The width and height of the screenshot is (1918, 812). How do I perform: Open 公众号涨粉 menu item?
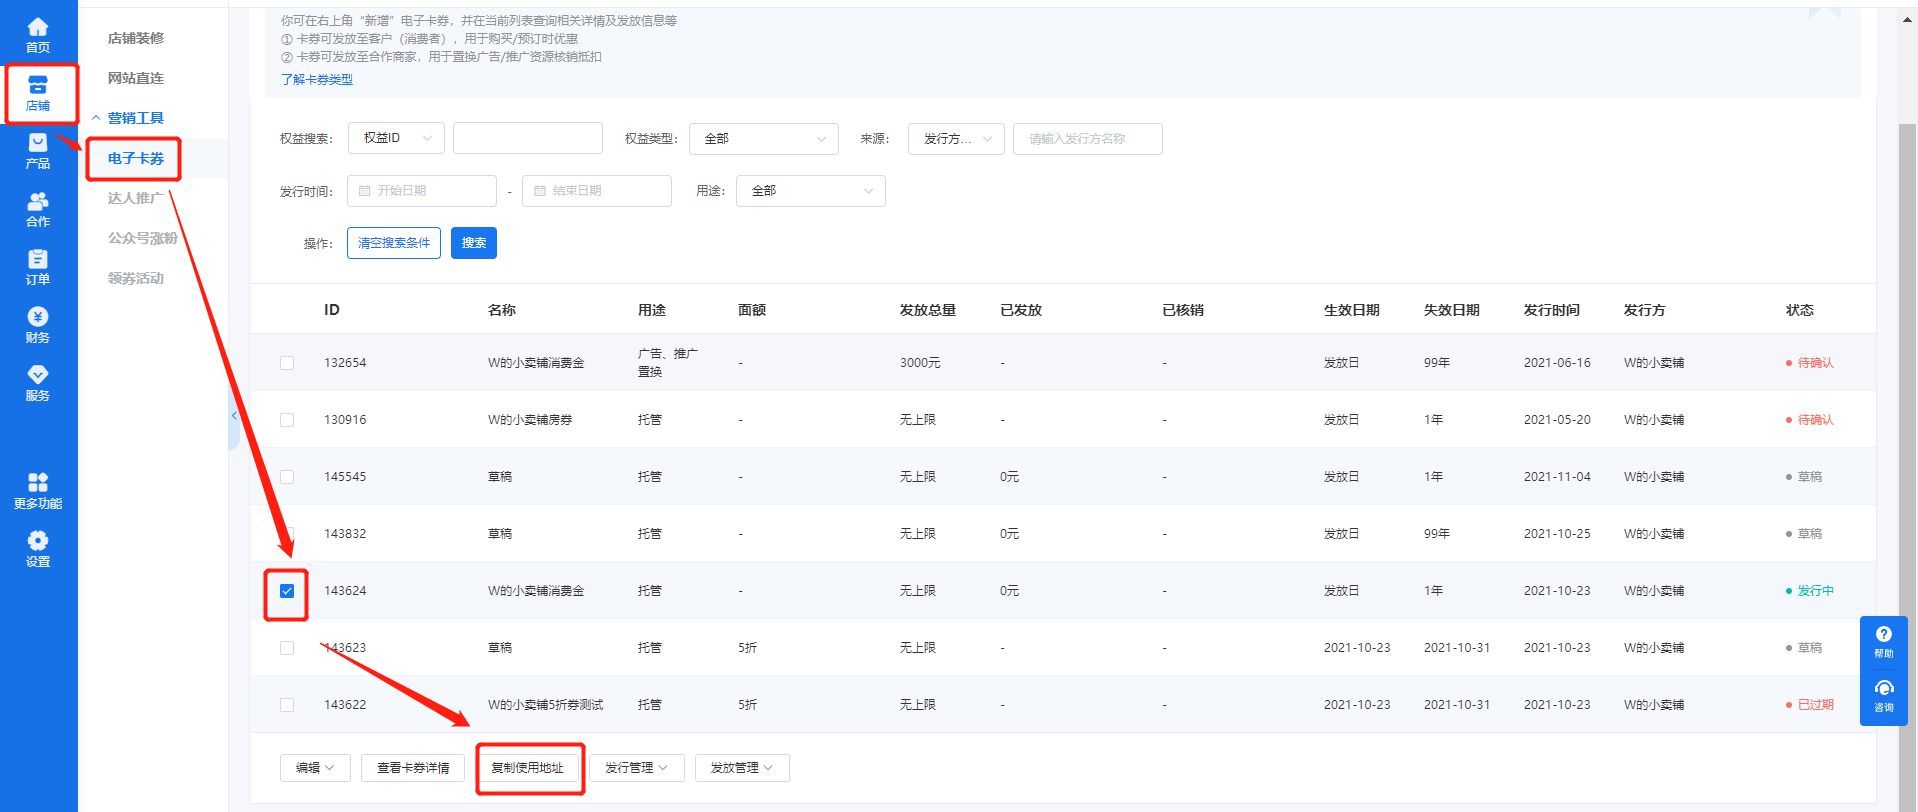pyautogui.click(x=143, y=238)
